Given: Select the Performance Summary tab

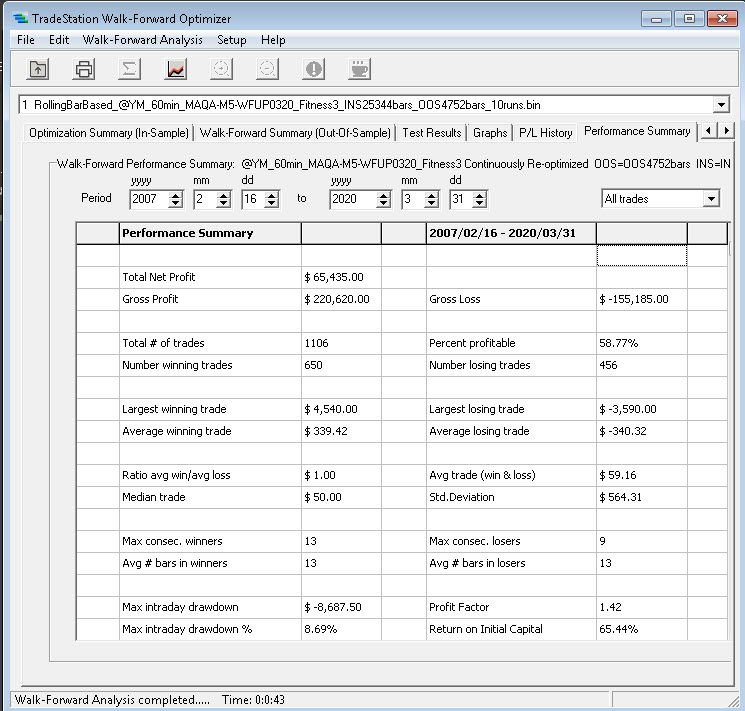Looking at the screenshot, I should (637, 131).
